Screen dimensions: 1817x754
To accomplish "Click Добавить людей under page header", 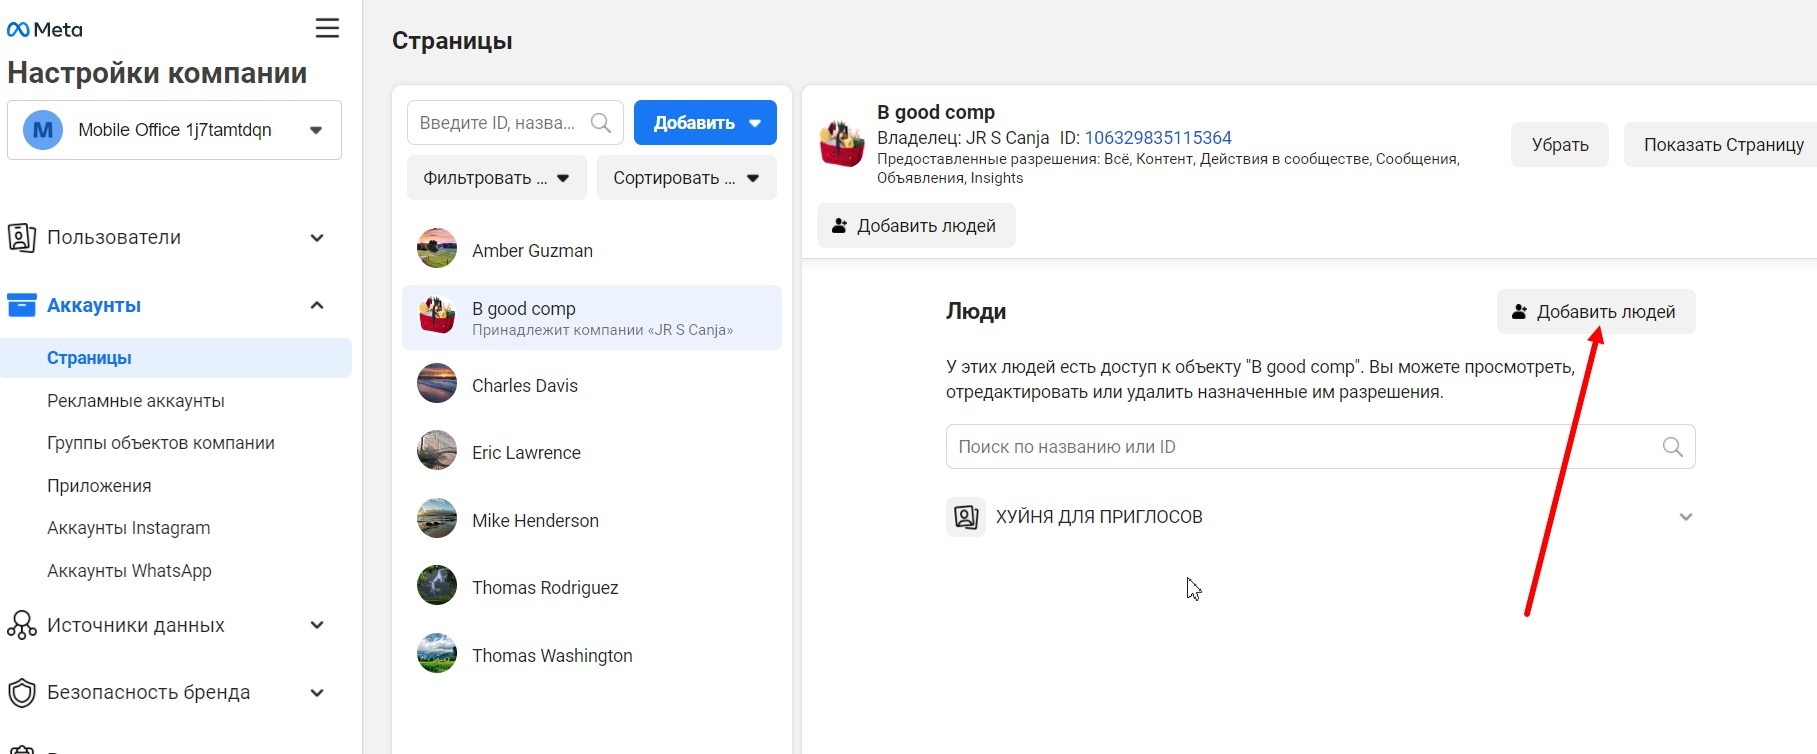I will click(916, 226).
